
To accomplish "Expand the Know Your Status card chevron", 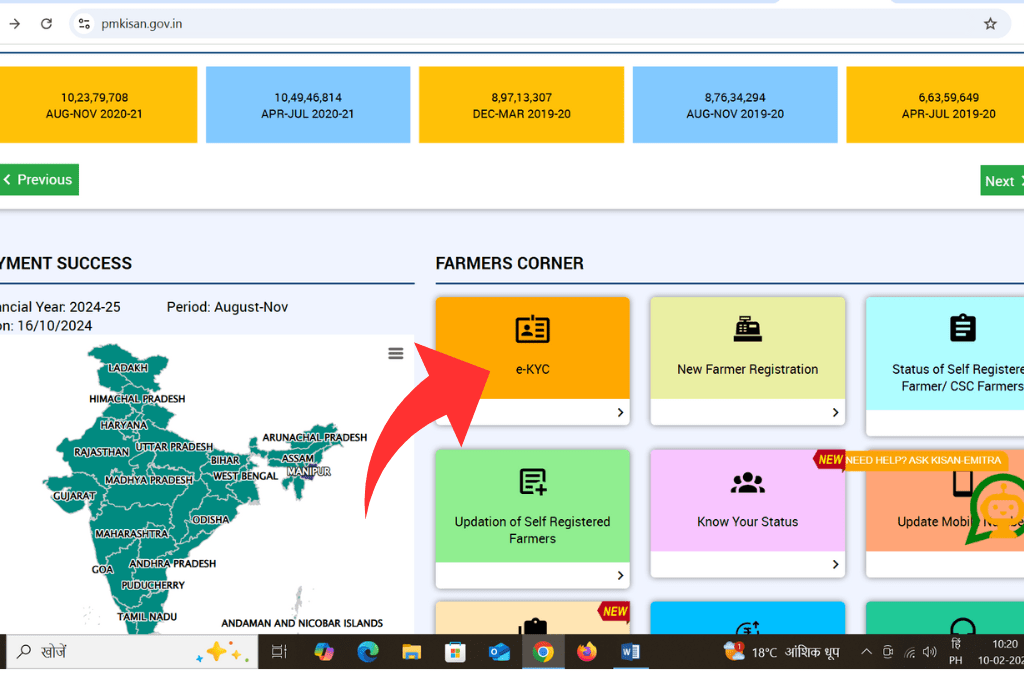I will 835,564.
